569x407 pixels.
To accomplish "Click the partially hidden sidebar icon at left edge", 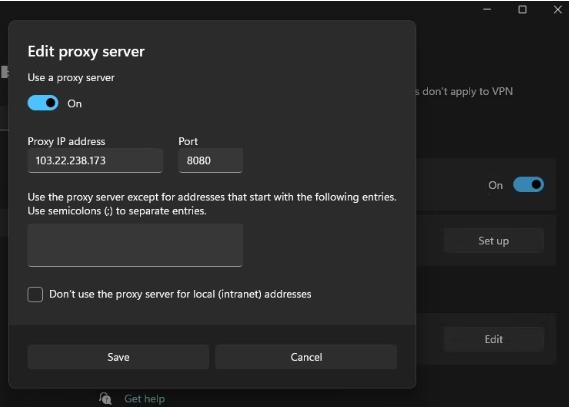I will tap(5, 72).
